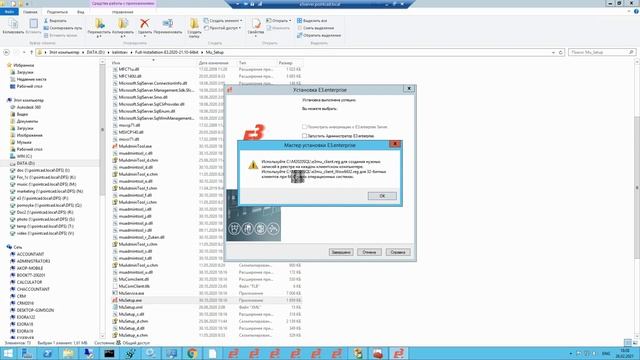
Task: Click the Отмена button in E3.enterprise setup
Action: 369,252
